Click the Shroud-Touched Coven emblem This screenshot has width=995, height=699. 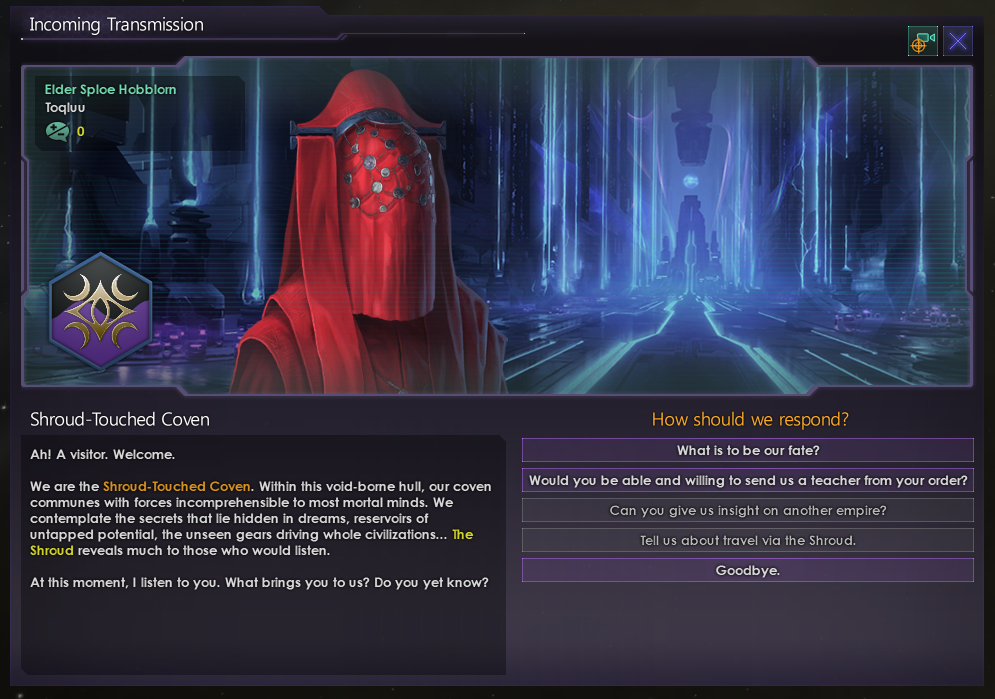pos(100,311)
